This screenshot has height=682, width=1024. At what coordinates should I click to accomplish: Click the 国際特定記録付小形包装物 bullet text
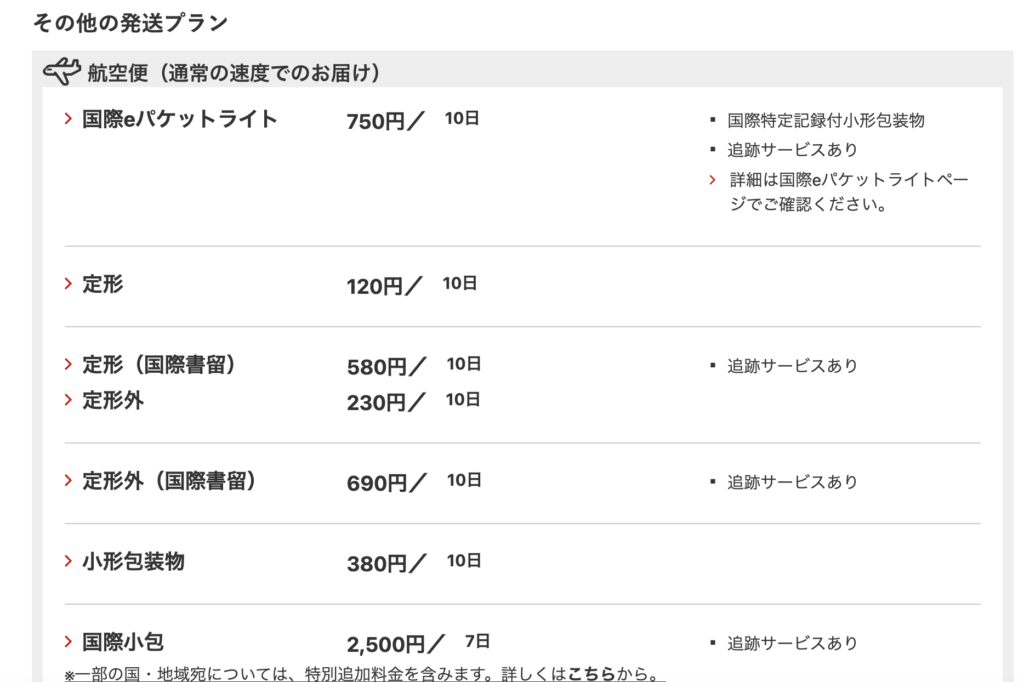tap(826, 120)
